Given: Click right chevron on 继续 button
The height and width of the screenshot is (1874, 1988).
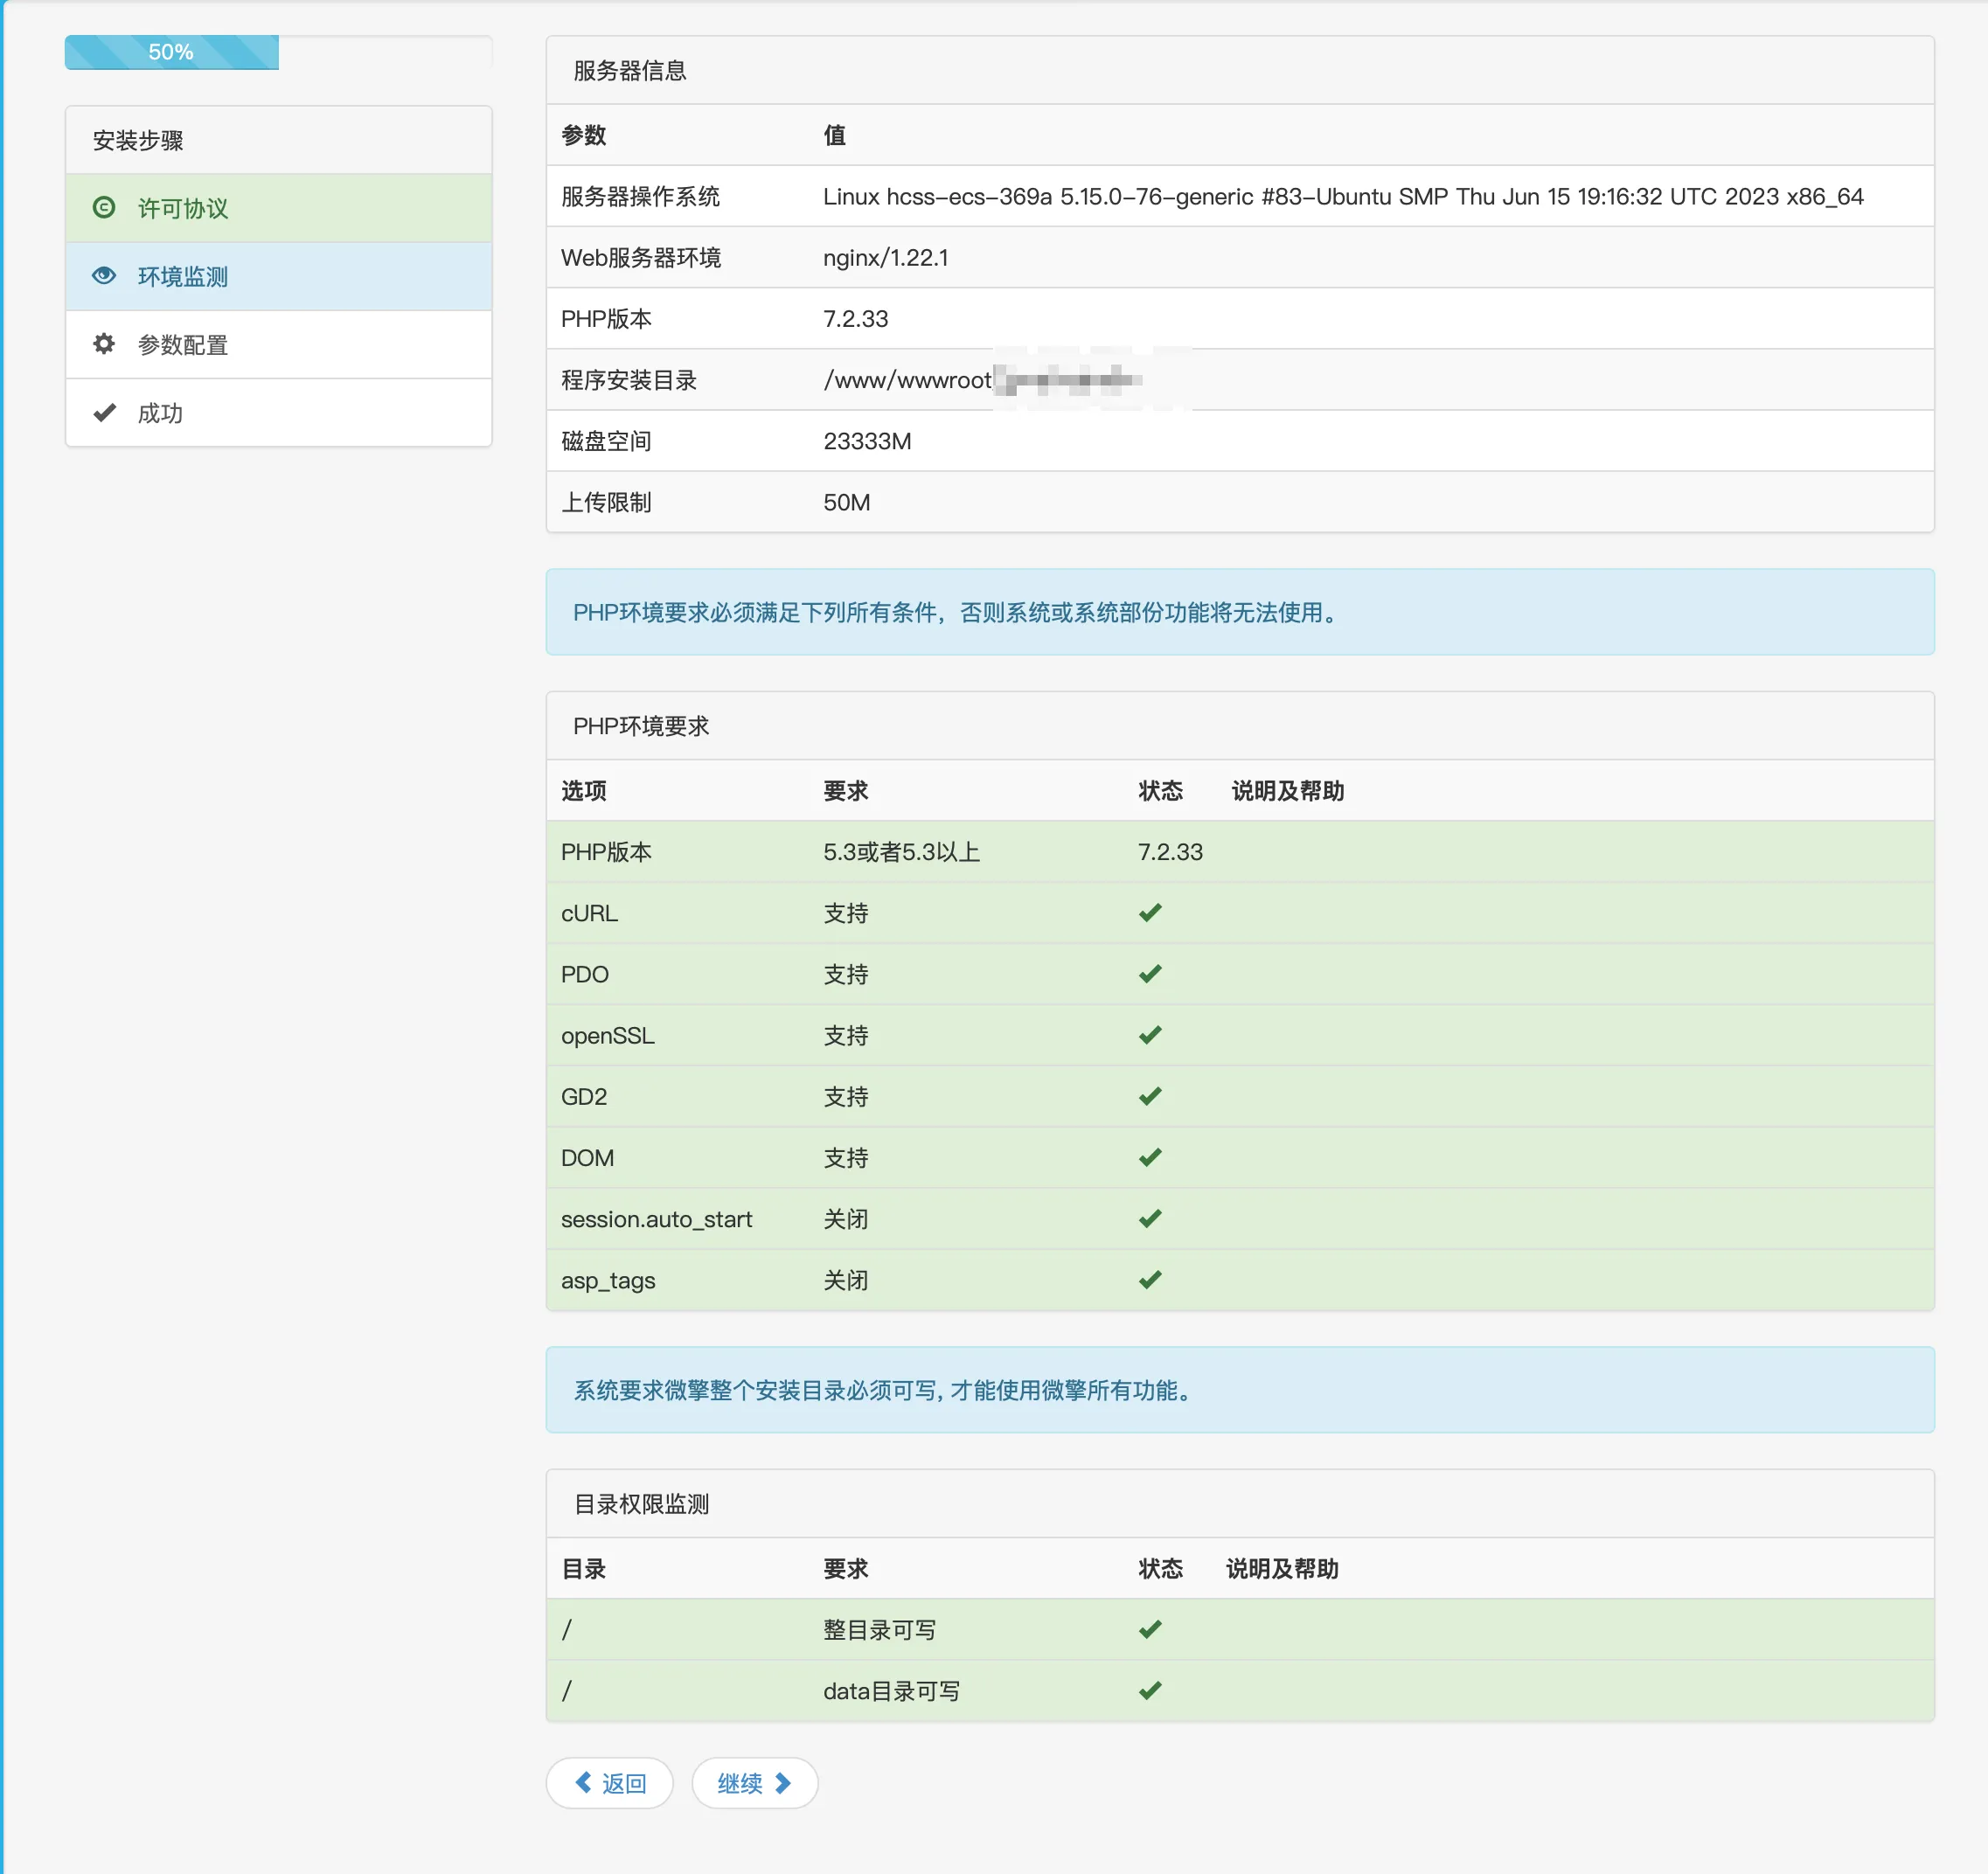Looking at the screenshot, I should pyautogui.click(x=783, y=1782).
